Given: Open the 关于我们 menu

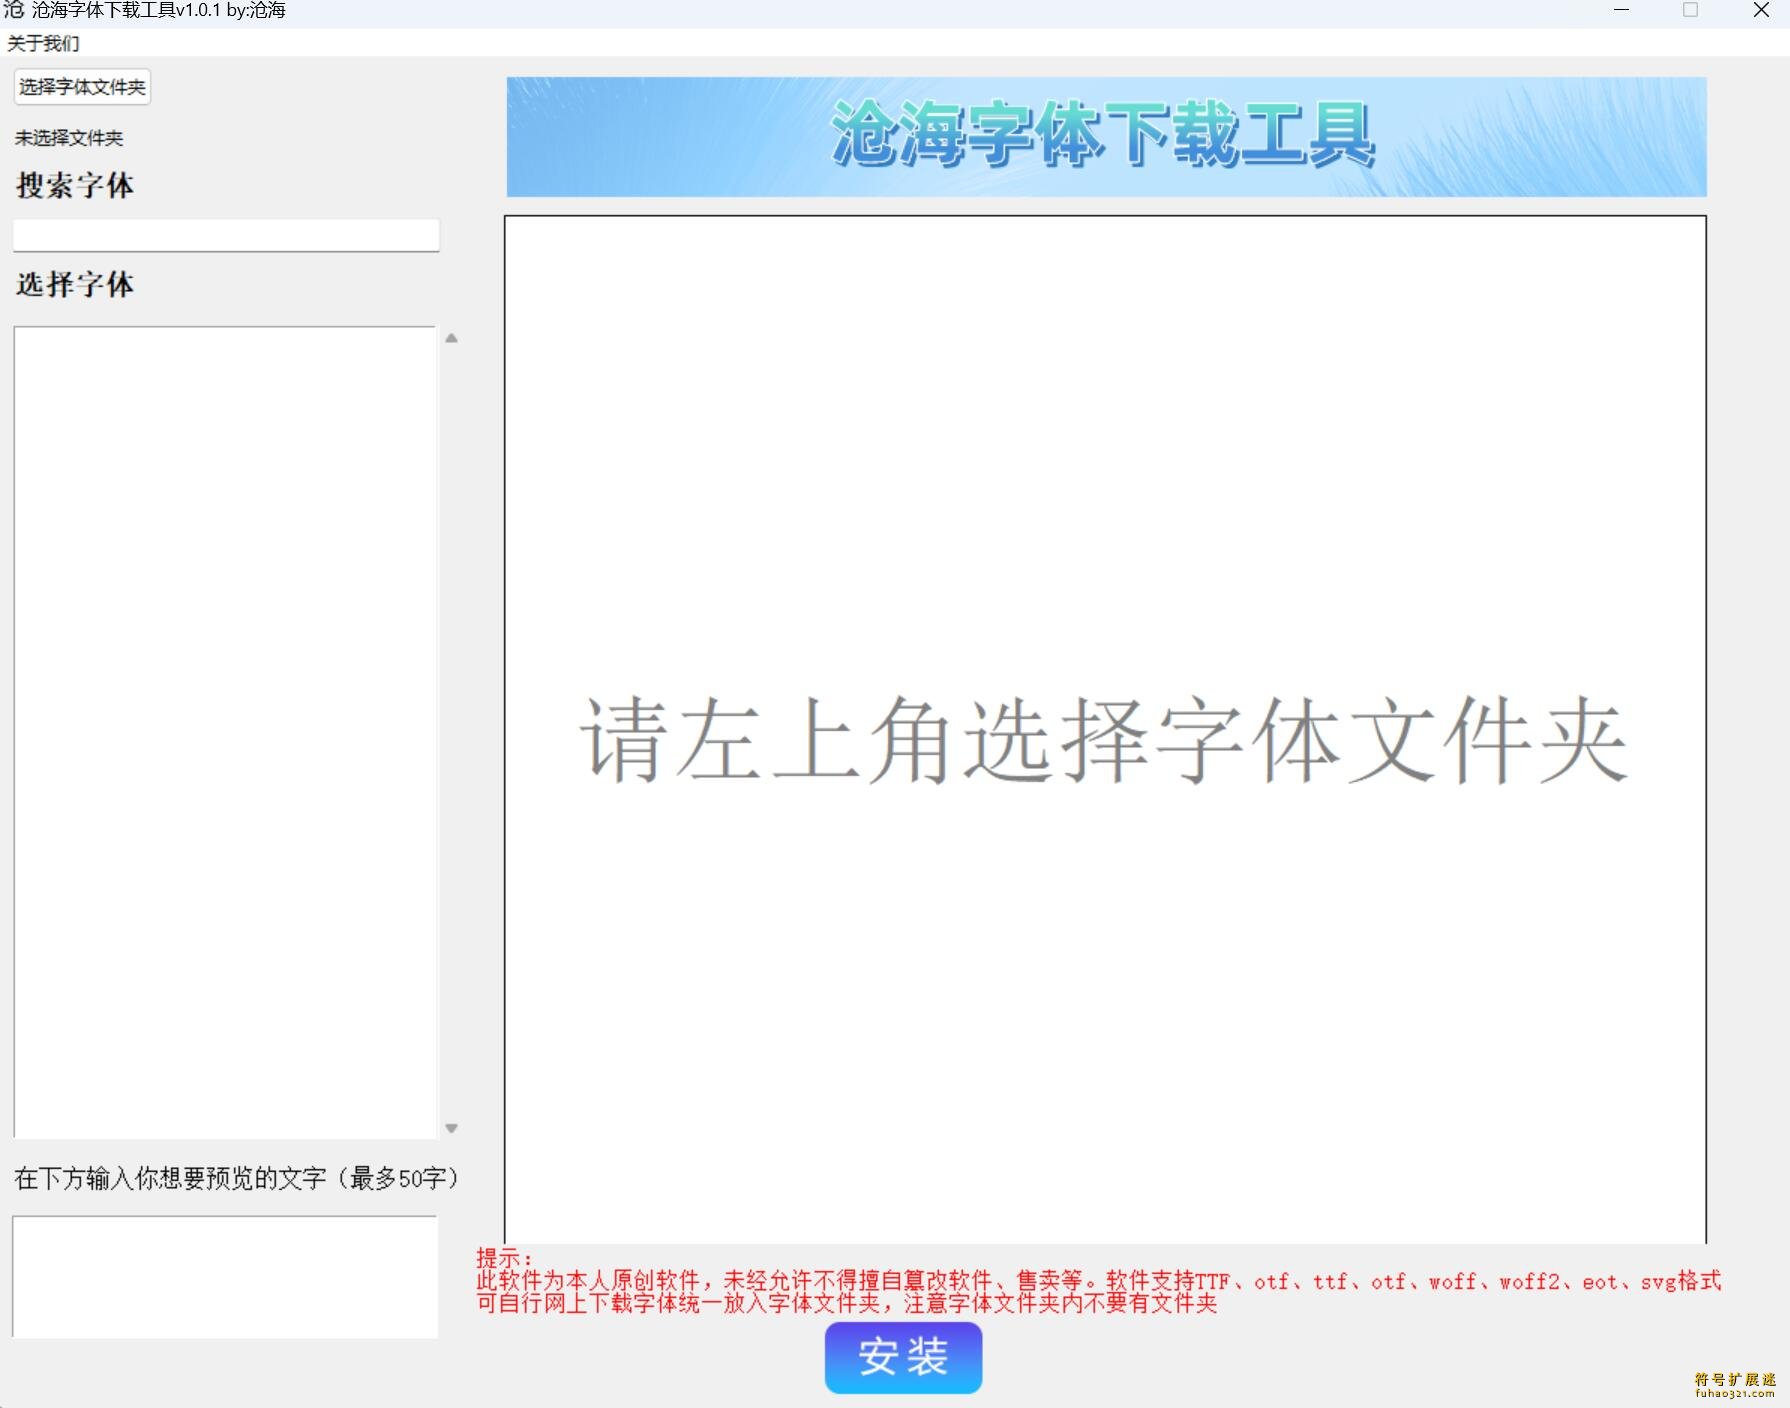Looking at the screenshot, I should [x=43, y=43].
